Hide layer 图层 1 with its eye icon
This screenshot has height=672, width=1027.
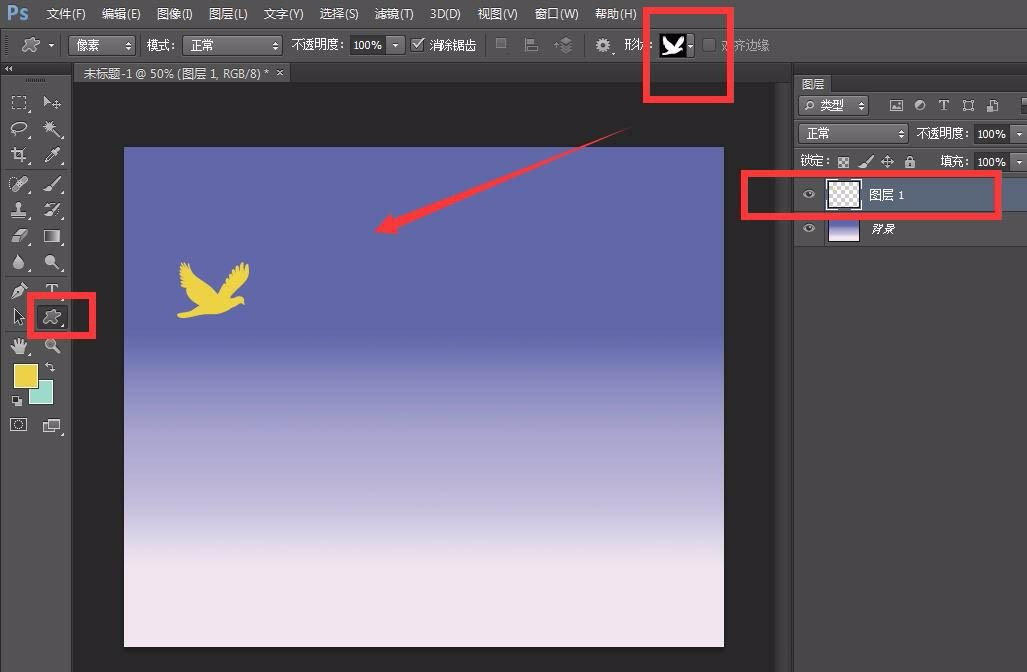click(809, 194)
